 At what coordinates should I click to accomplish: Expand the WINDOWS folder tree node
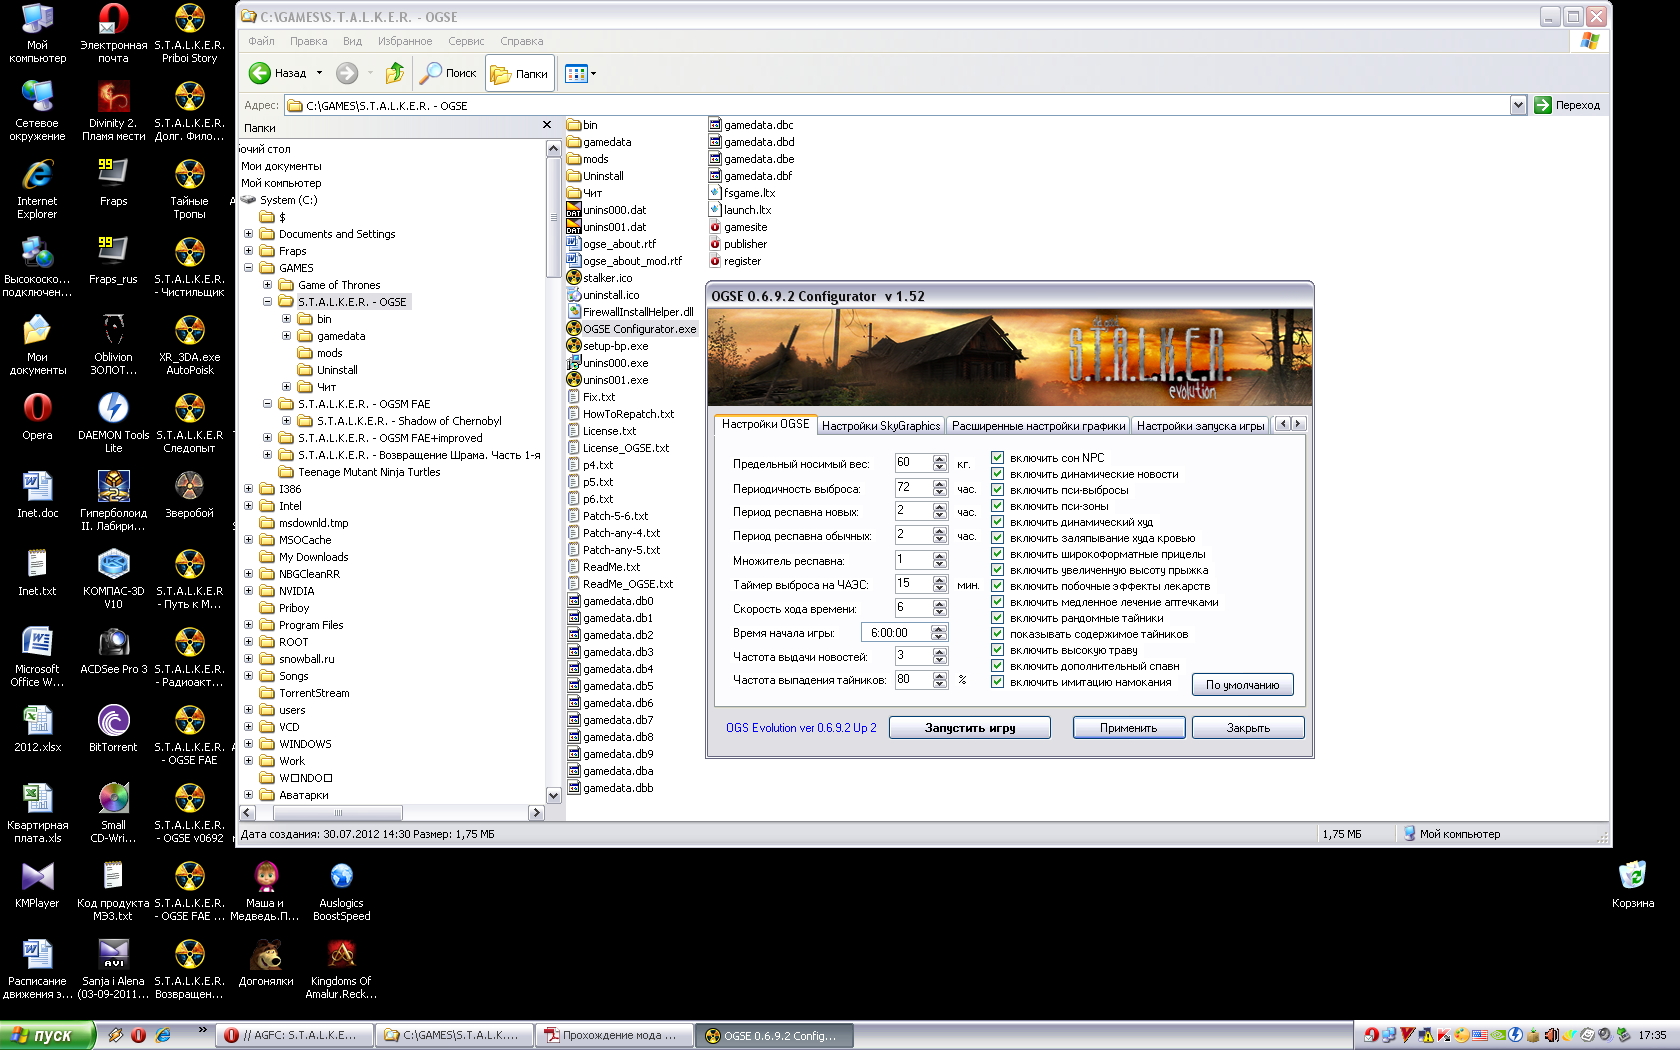(x=248, y=744)
